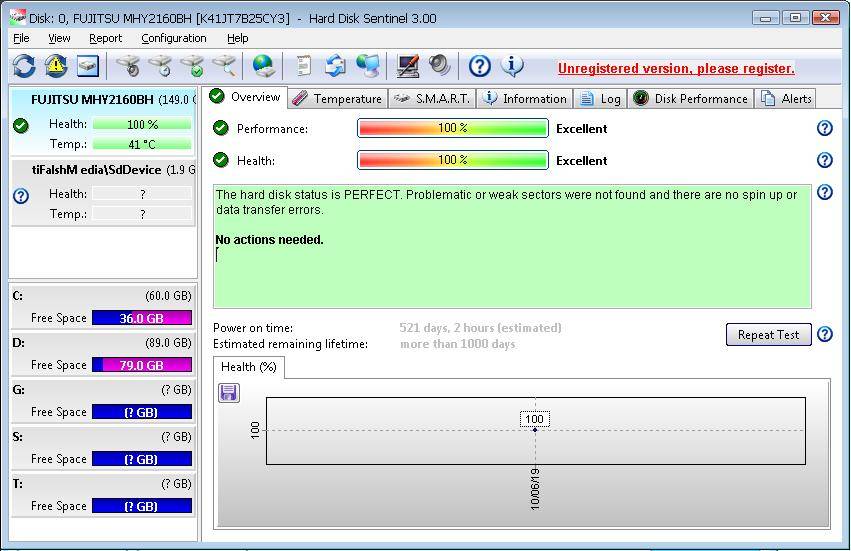Open the Configuration menu
Screen dimensions: 851x551
click(x=173, y=38)
